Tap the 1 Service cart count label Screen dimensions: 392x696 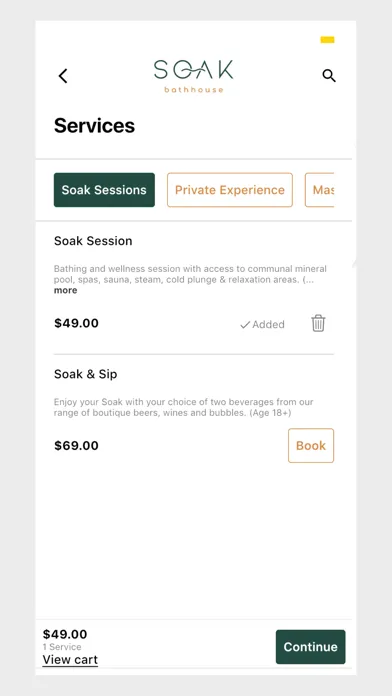pyautogui.click(x=62, y=647)
